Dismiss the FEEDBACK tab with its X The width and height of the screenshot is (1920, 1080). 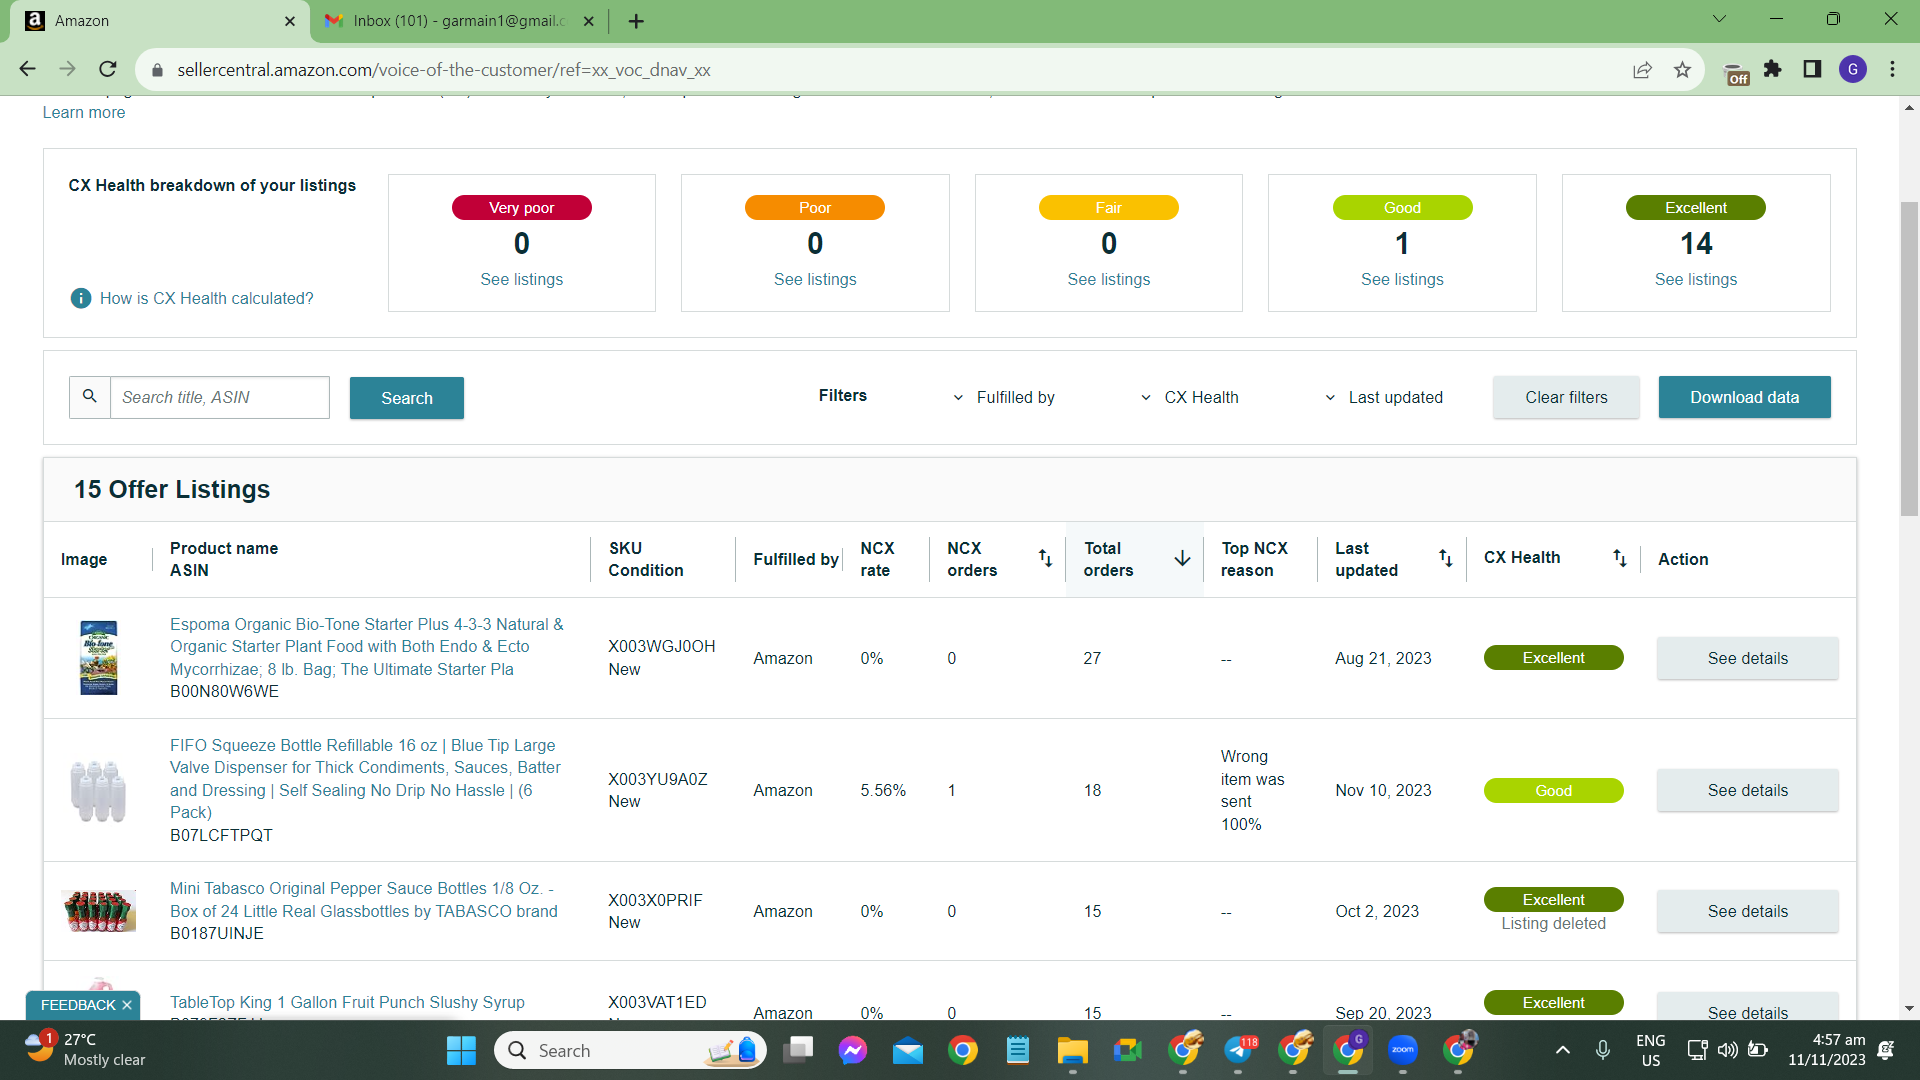[127, 1005]
